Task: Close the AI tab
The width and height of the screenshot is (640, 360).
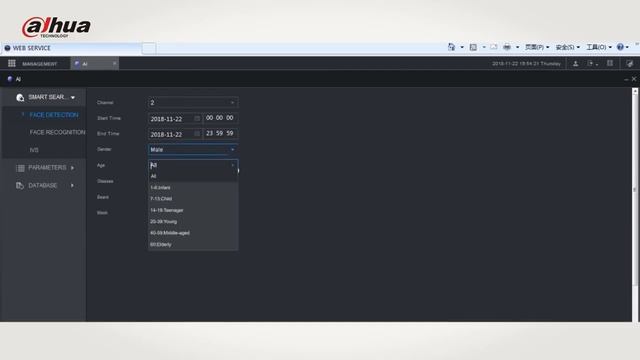Action: click(x=114, y=63)
